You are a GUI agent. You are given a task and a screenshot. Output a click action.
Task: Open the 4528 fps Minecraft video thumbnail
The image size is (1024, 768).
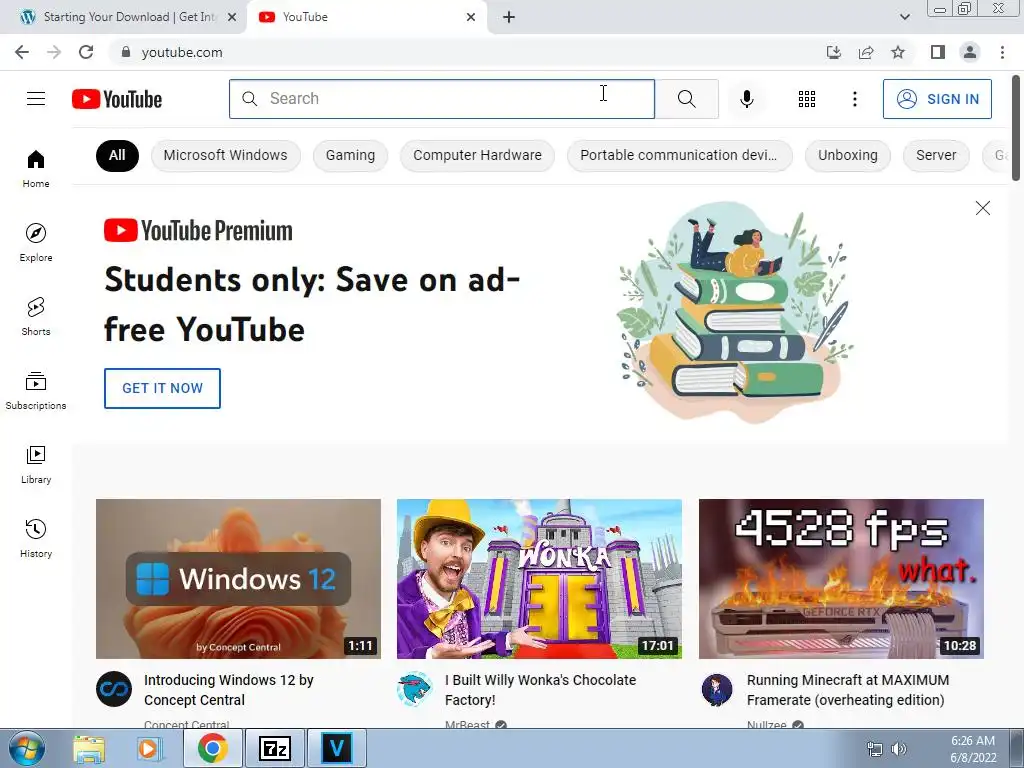841,579
